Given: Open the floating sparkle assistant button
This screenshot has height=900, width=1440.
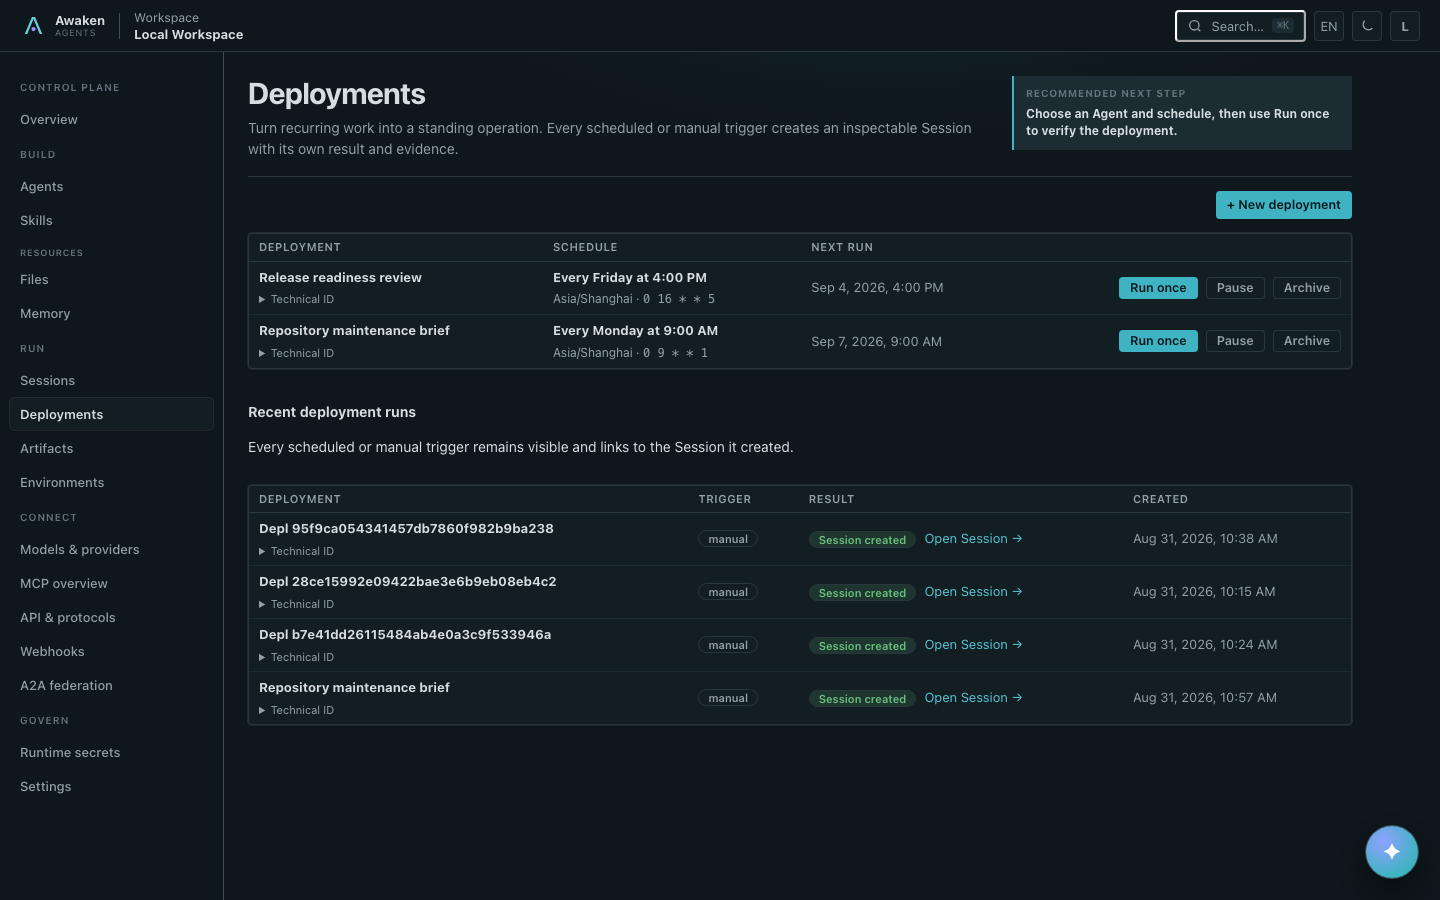Looking at the screenshot, I should point(1392,852).
